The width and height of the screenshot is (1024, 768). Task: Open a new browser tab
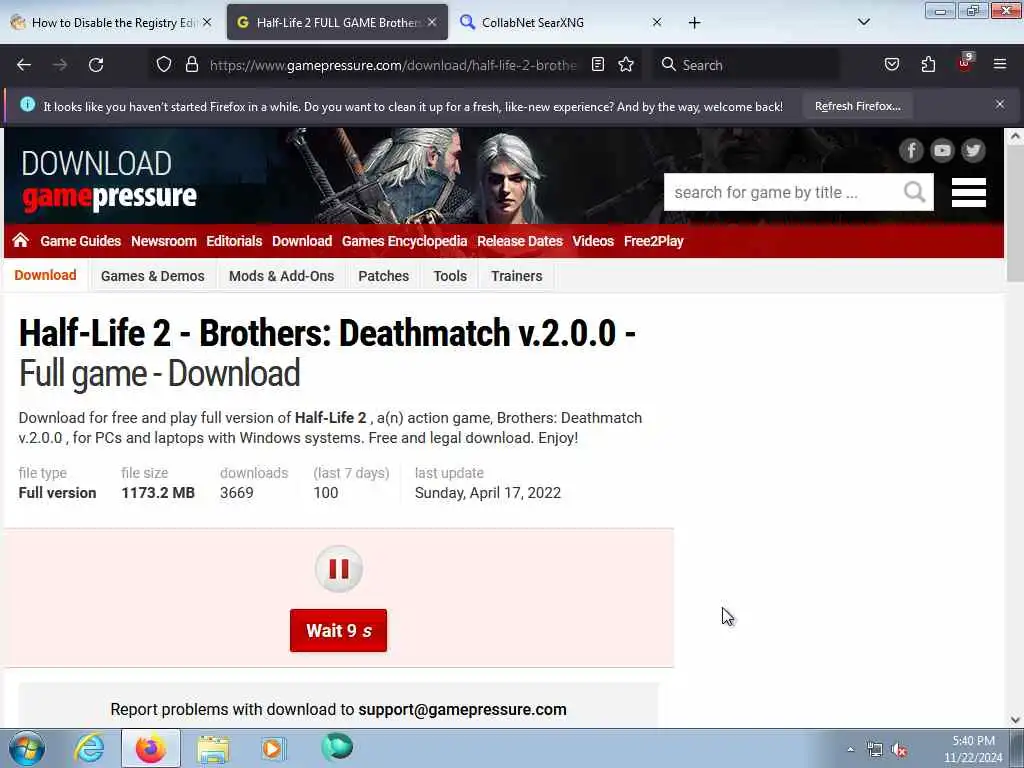[x=694, y=23]
